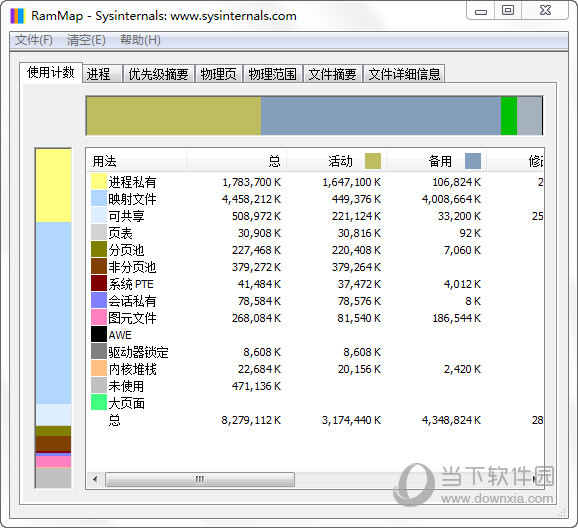Maximize the RamMap window
This screenshot has width=578, height=528.
[x=508, y=10]
